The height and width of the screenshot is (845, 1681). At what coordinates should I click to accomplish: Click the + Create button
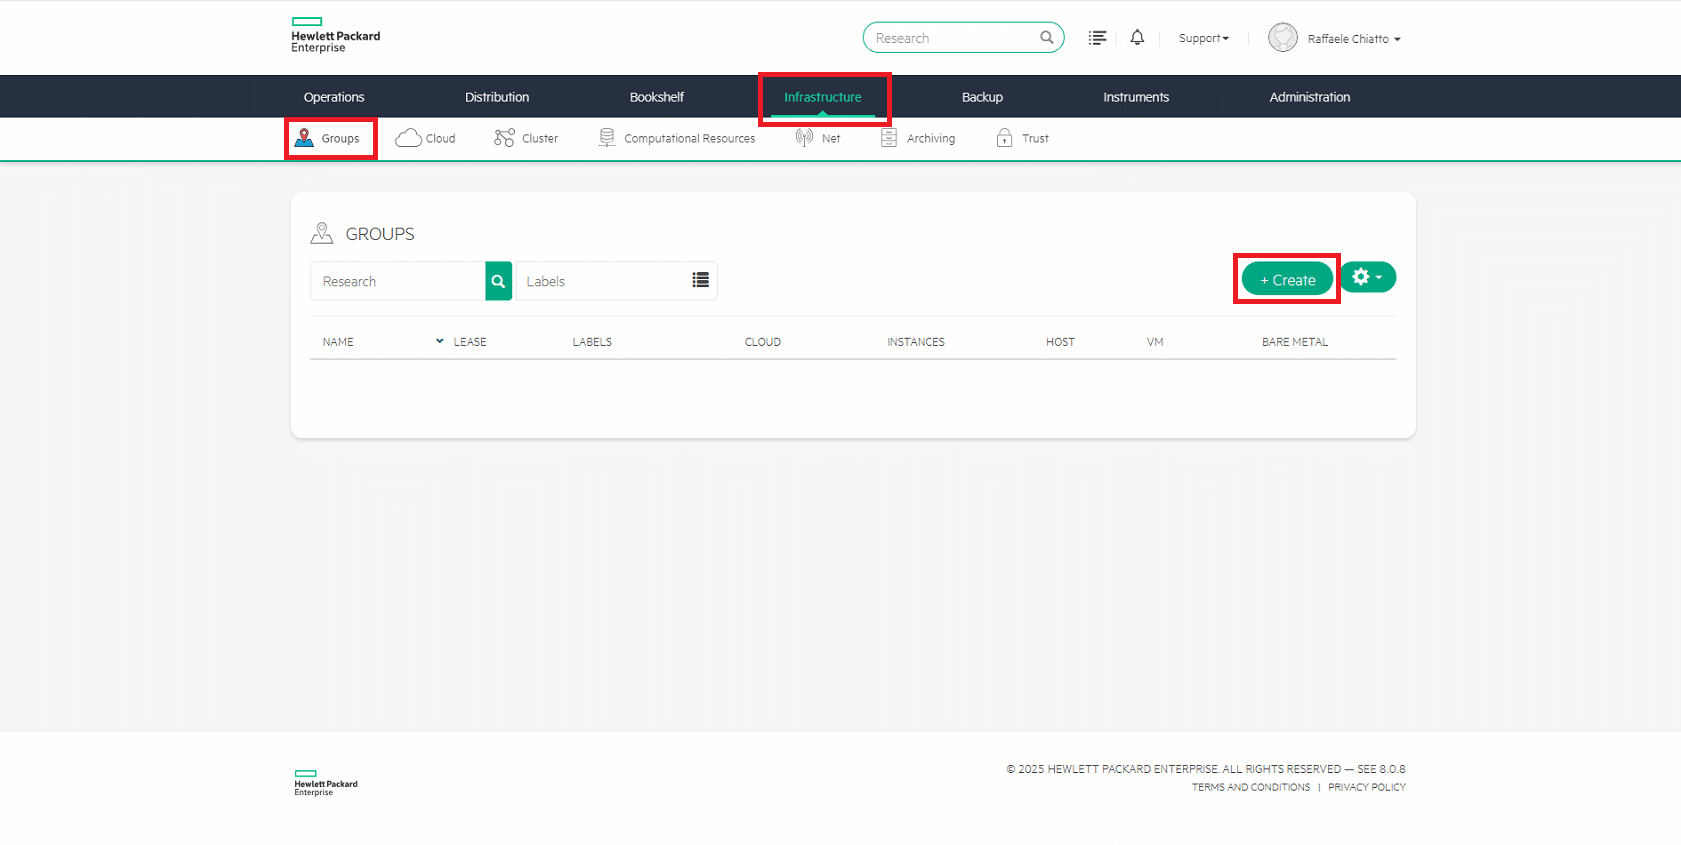pyautogui.click(x=1287, y=279)
